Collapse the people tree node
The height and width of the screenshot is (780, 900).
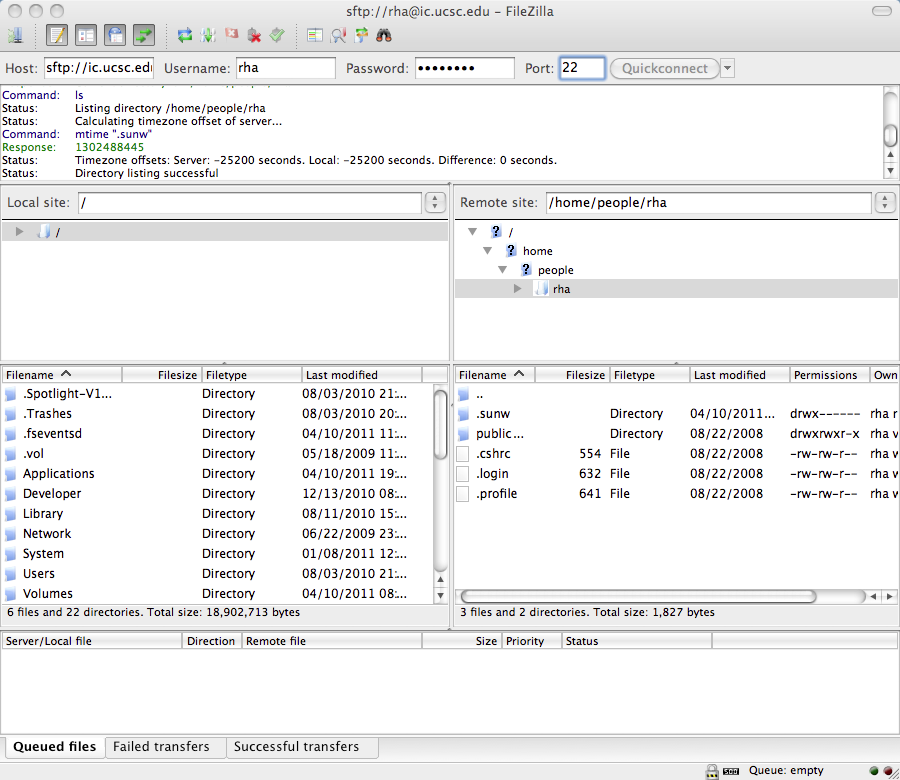[x=502, y=269]
